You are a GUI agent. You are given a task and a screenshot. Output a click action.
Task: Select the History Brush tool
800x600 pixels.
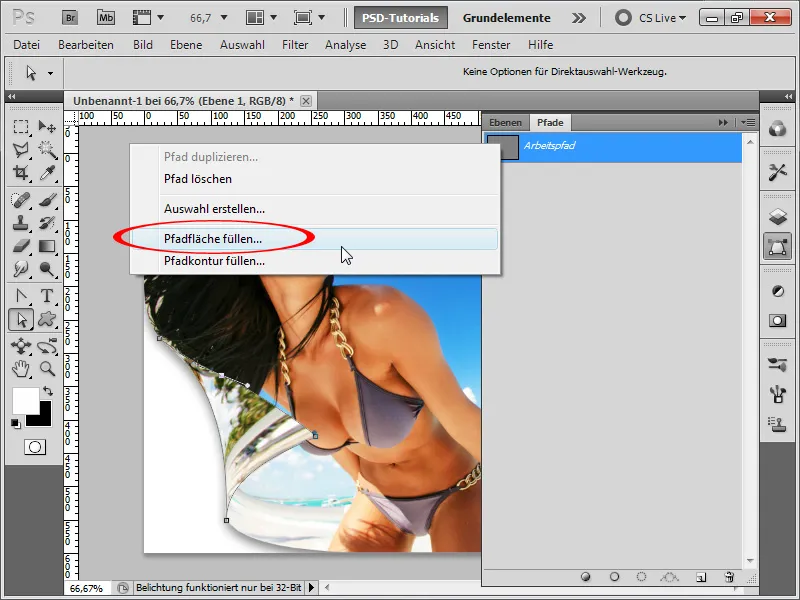(47, 222)
